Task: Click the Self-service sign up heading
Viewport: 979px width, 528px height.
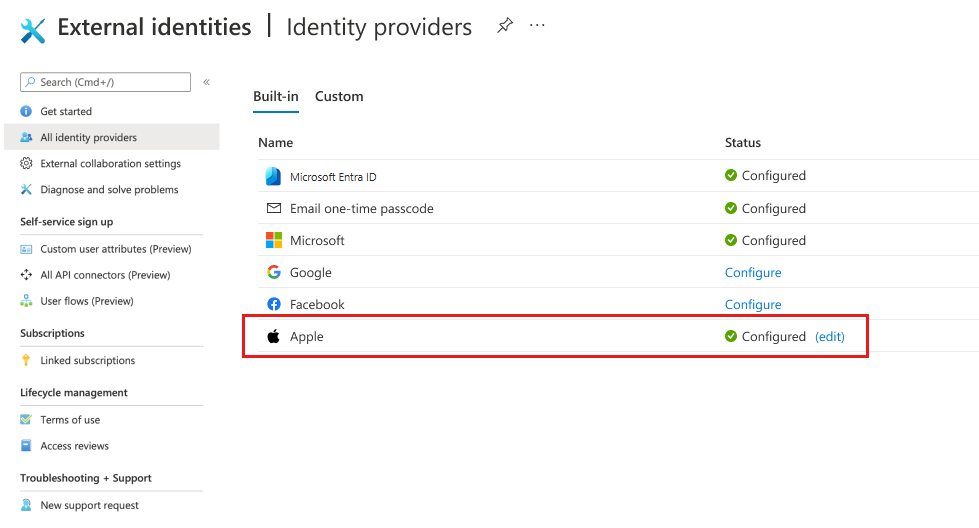Action: click(66, 222)
